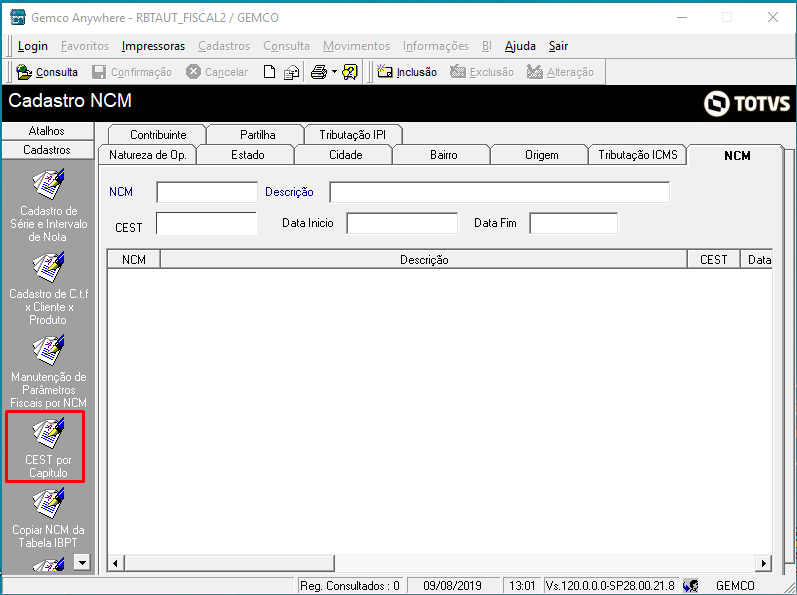Viewport: 797px width, 595px height.
Task: Click the Gemco Anywhere title bar icon
Action: coord(18,17)
